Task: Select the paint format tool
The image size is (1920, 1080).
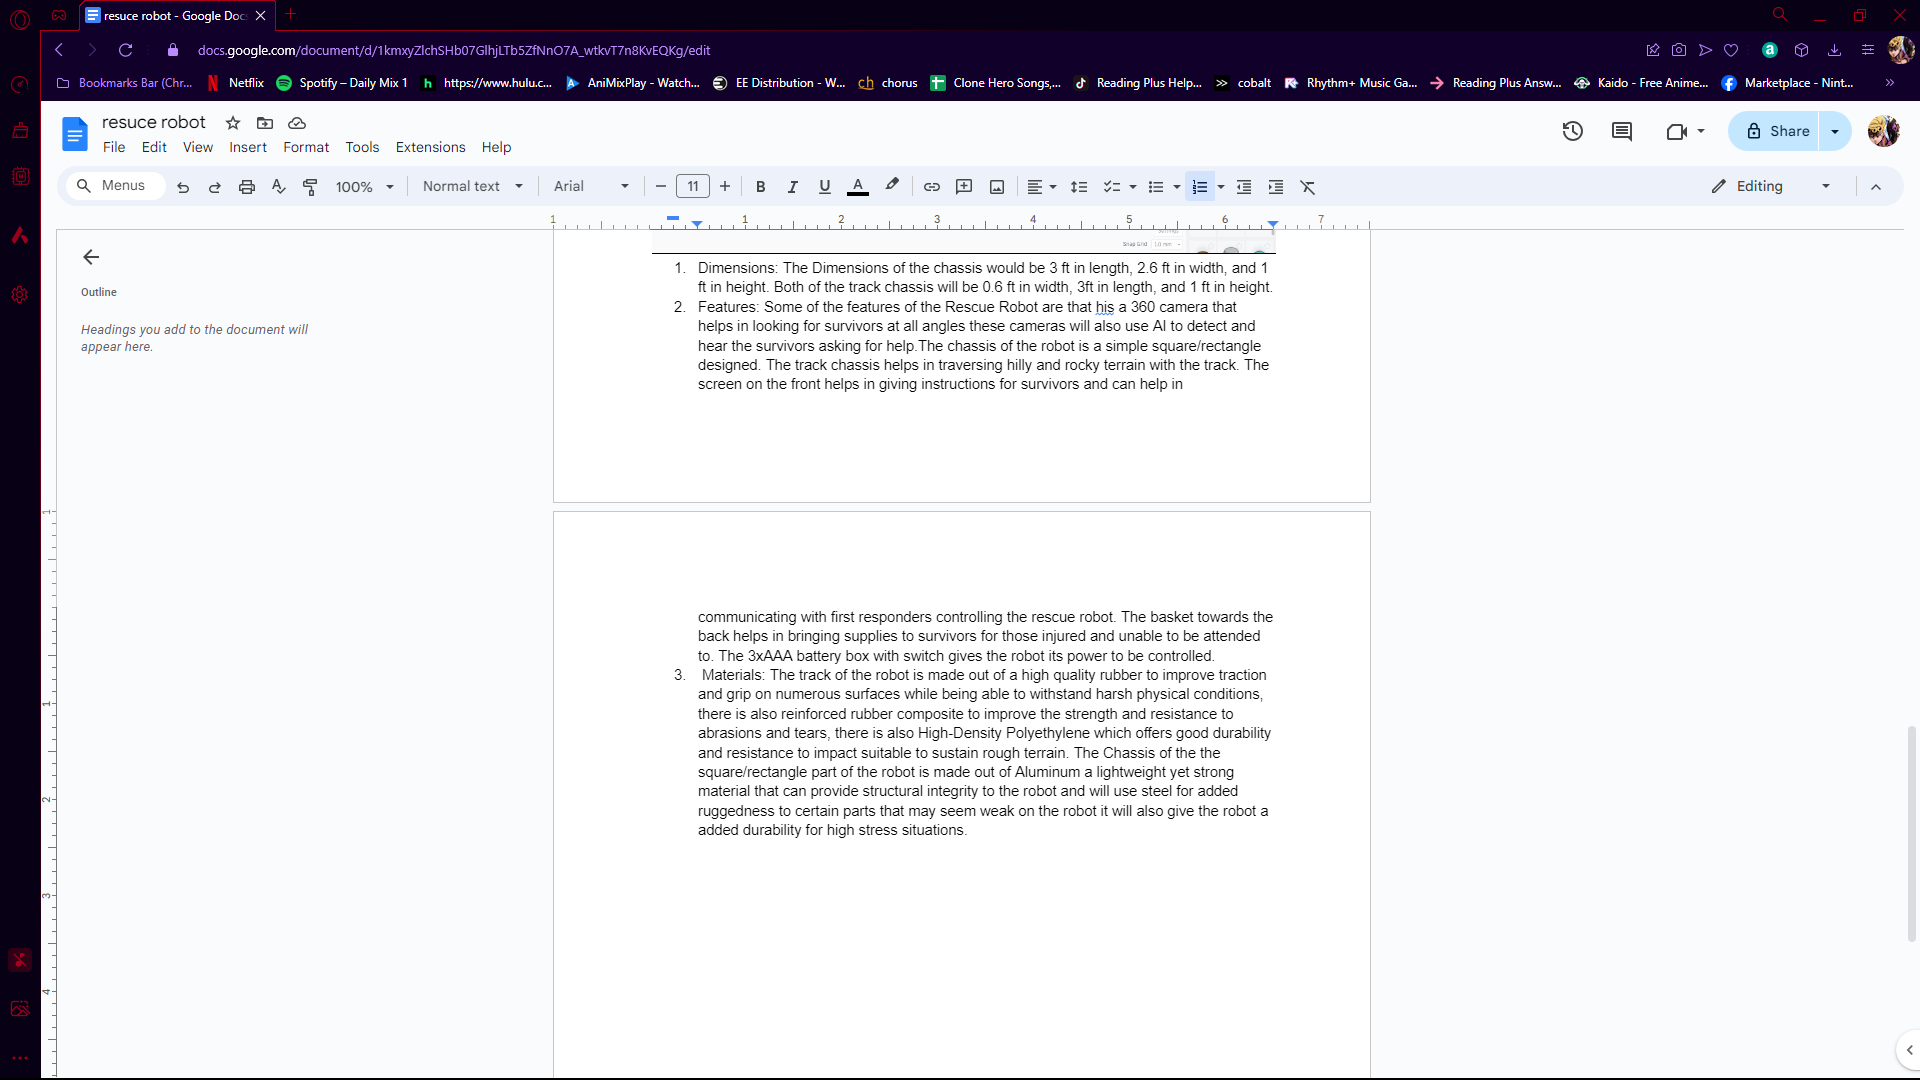Action: coord(310,187)
